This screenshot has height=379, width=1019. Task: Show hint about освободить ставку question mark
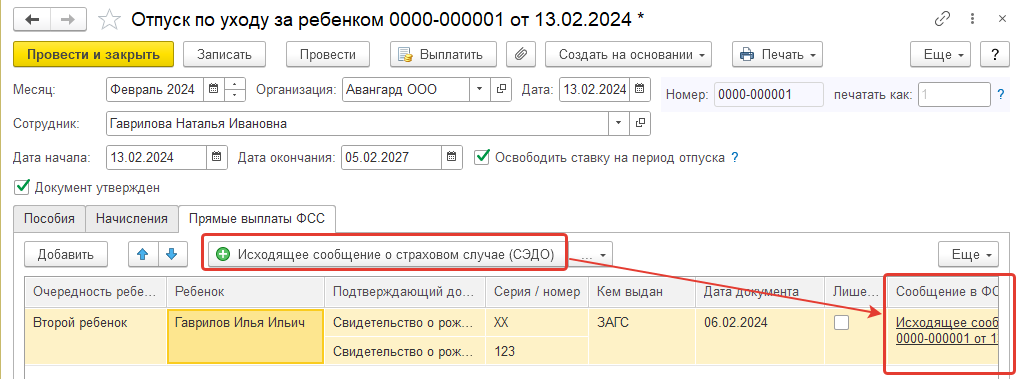pos(734,157)
